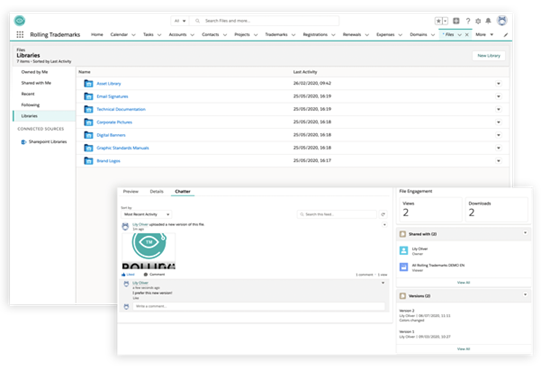The height and width of the screenshot is (371, 550).
Task: Open row actions for Asset Library
Action: click(498, 83)
